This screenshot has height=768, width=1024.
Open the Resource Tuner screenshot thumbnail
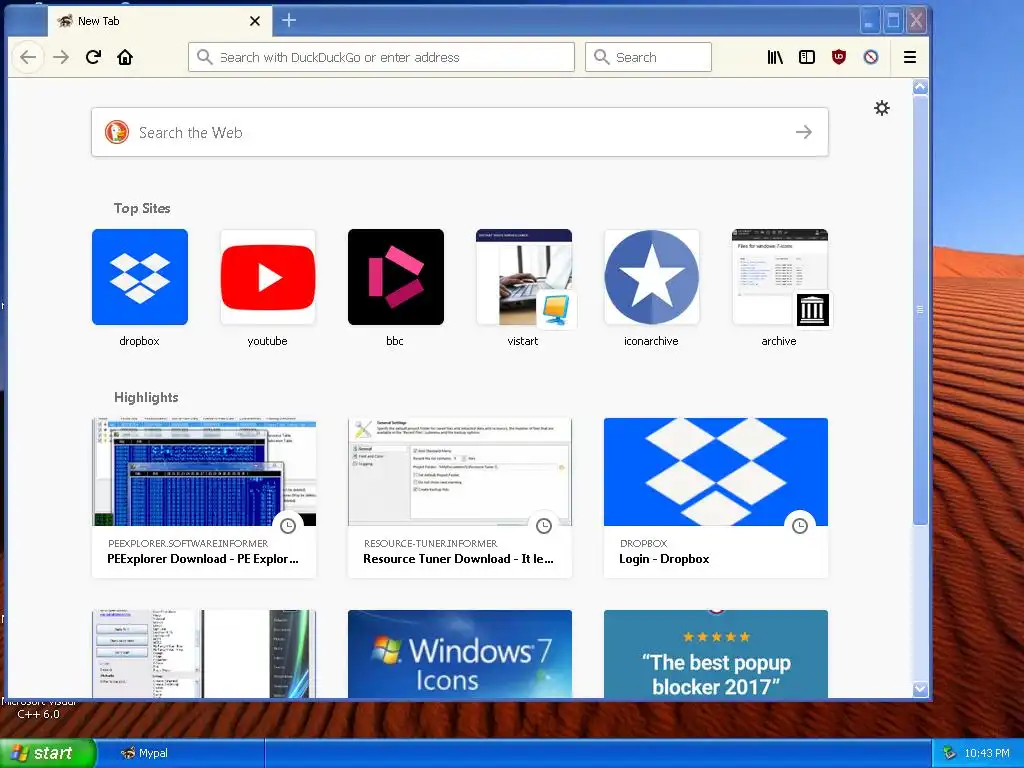coord(460,472)
